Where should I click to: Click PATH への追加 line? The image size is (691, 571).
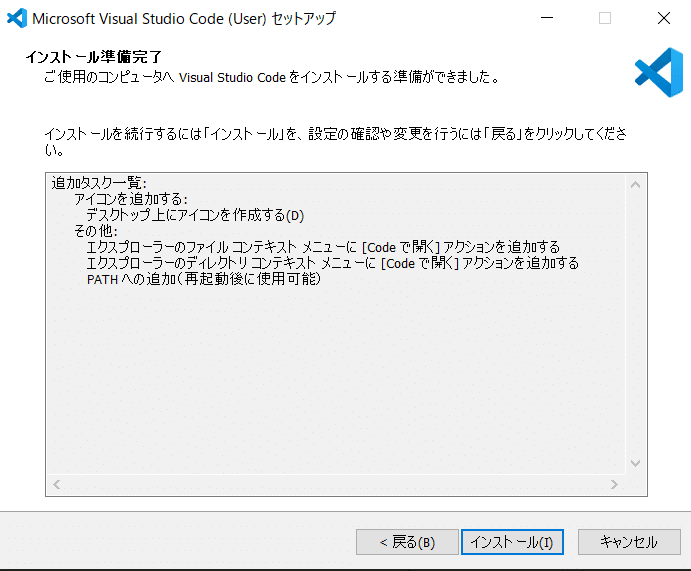click(x=204, y=279)
